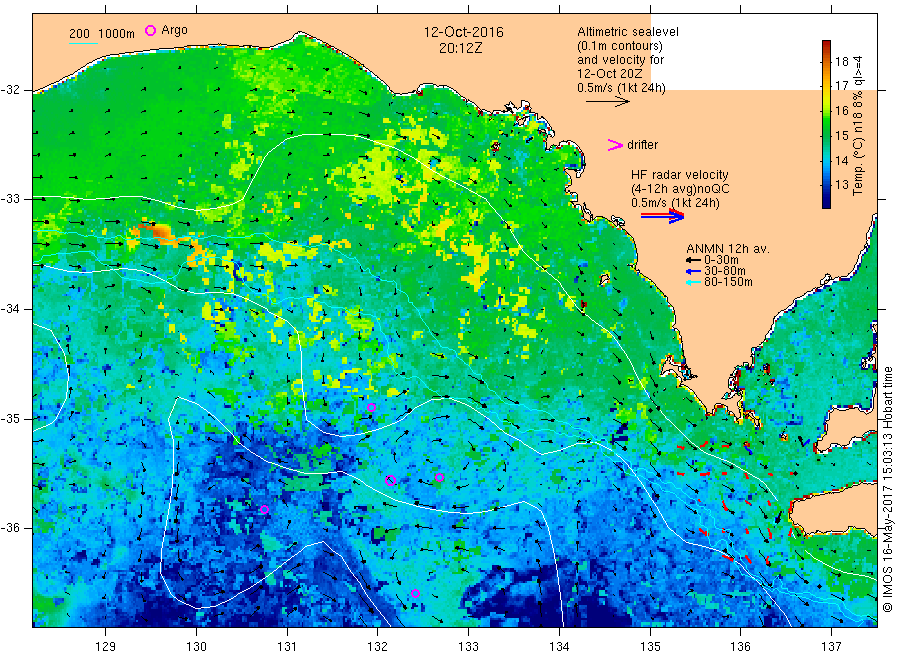This screenshot has width=900, height=660.
Task: Select Argo float marker near 132.4°E, 36.6°S
Action: tap(416, 593)
